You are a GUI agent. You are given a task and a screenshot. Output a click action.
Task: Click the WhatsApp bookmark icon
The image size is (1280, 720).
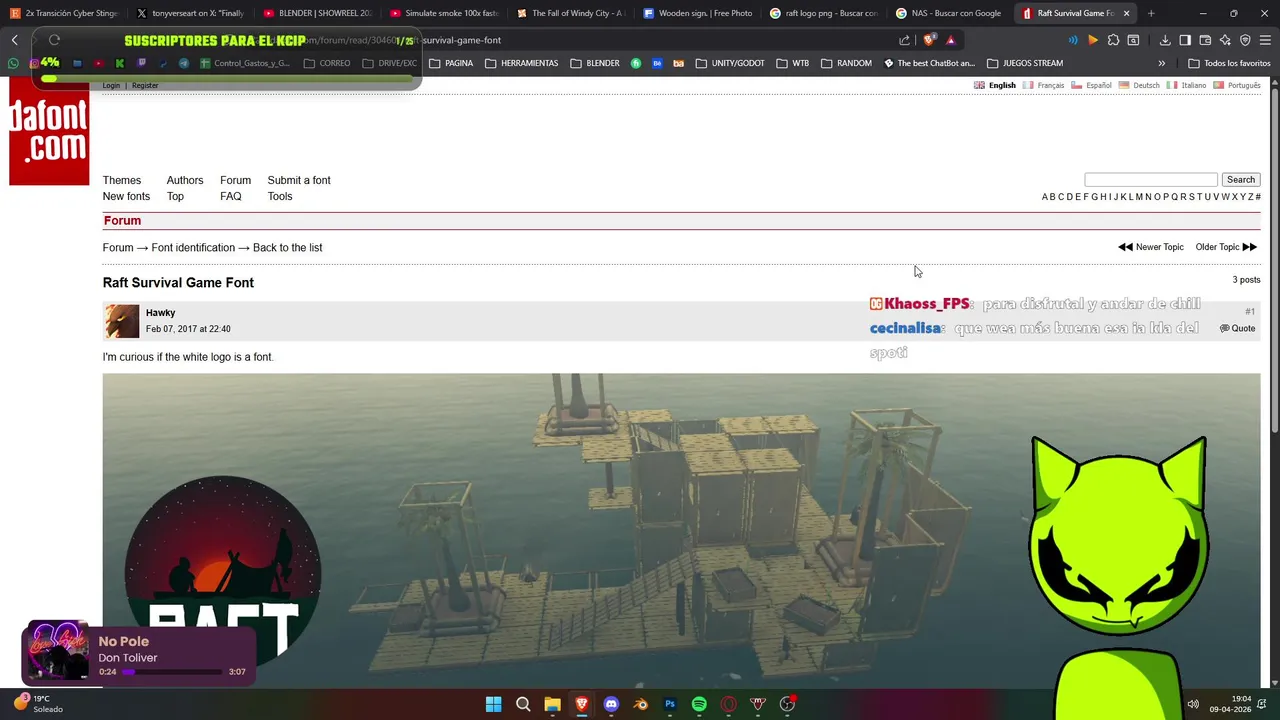click(x=14, y=63)
